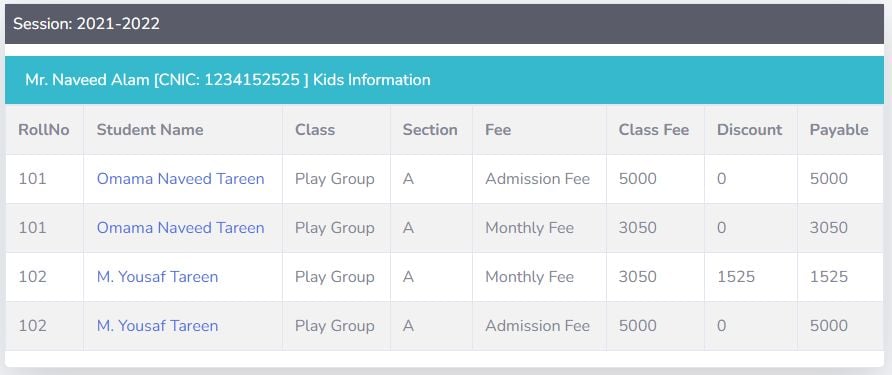The image size is (892, 375).
Task: Open M. Yousaf Tareen link in last row
Action: (x=157, y=325)
